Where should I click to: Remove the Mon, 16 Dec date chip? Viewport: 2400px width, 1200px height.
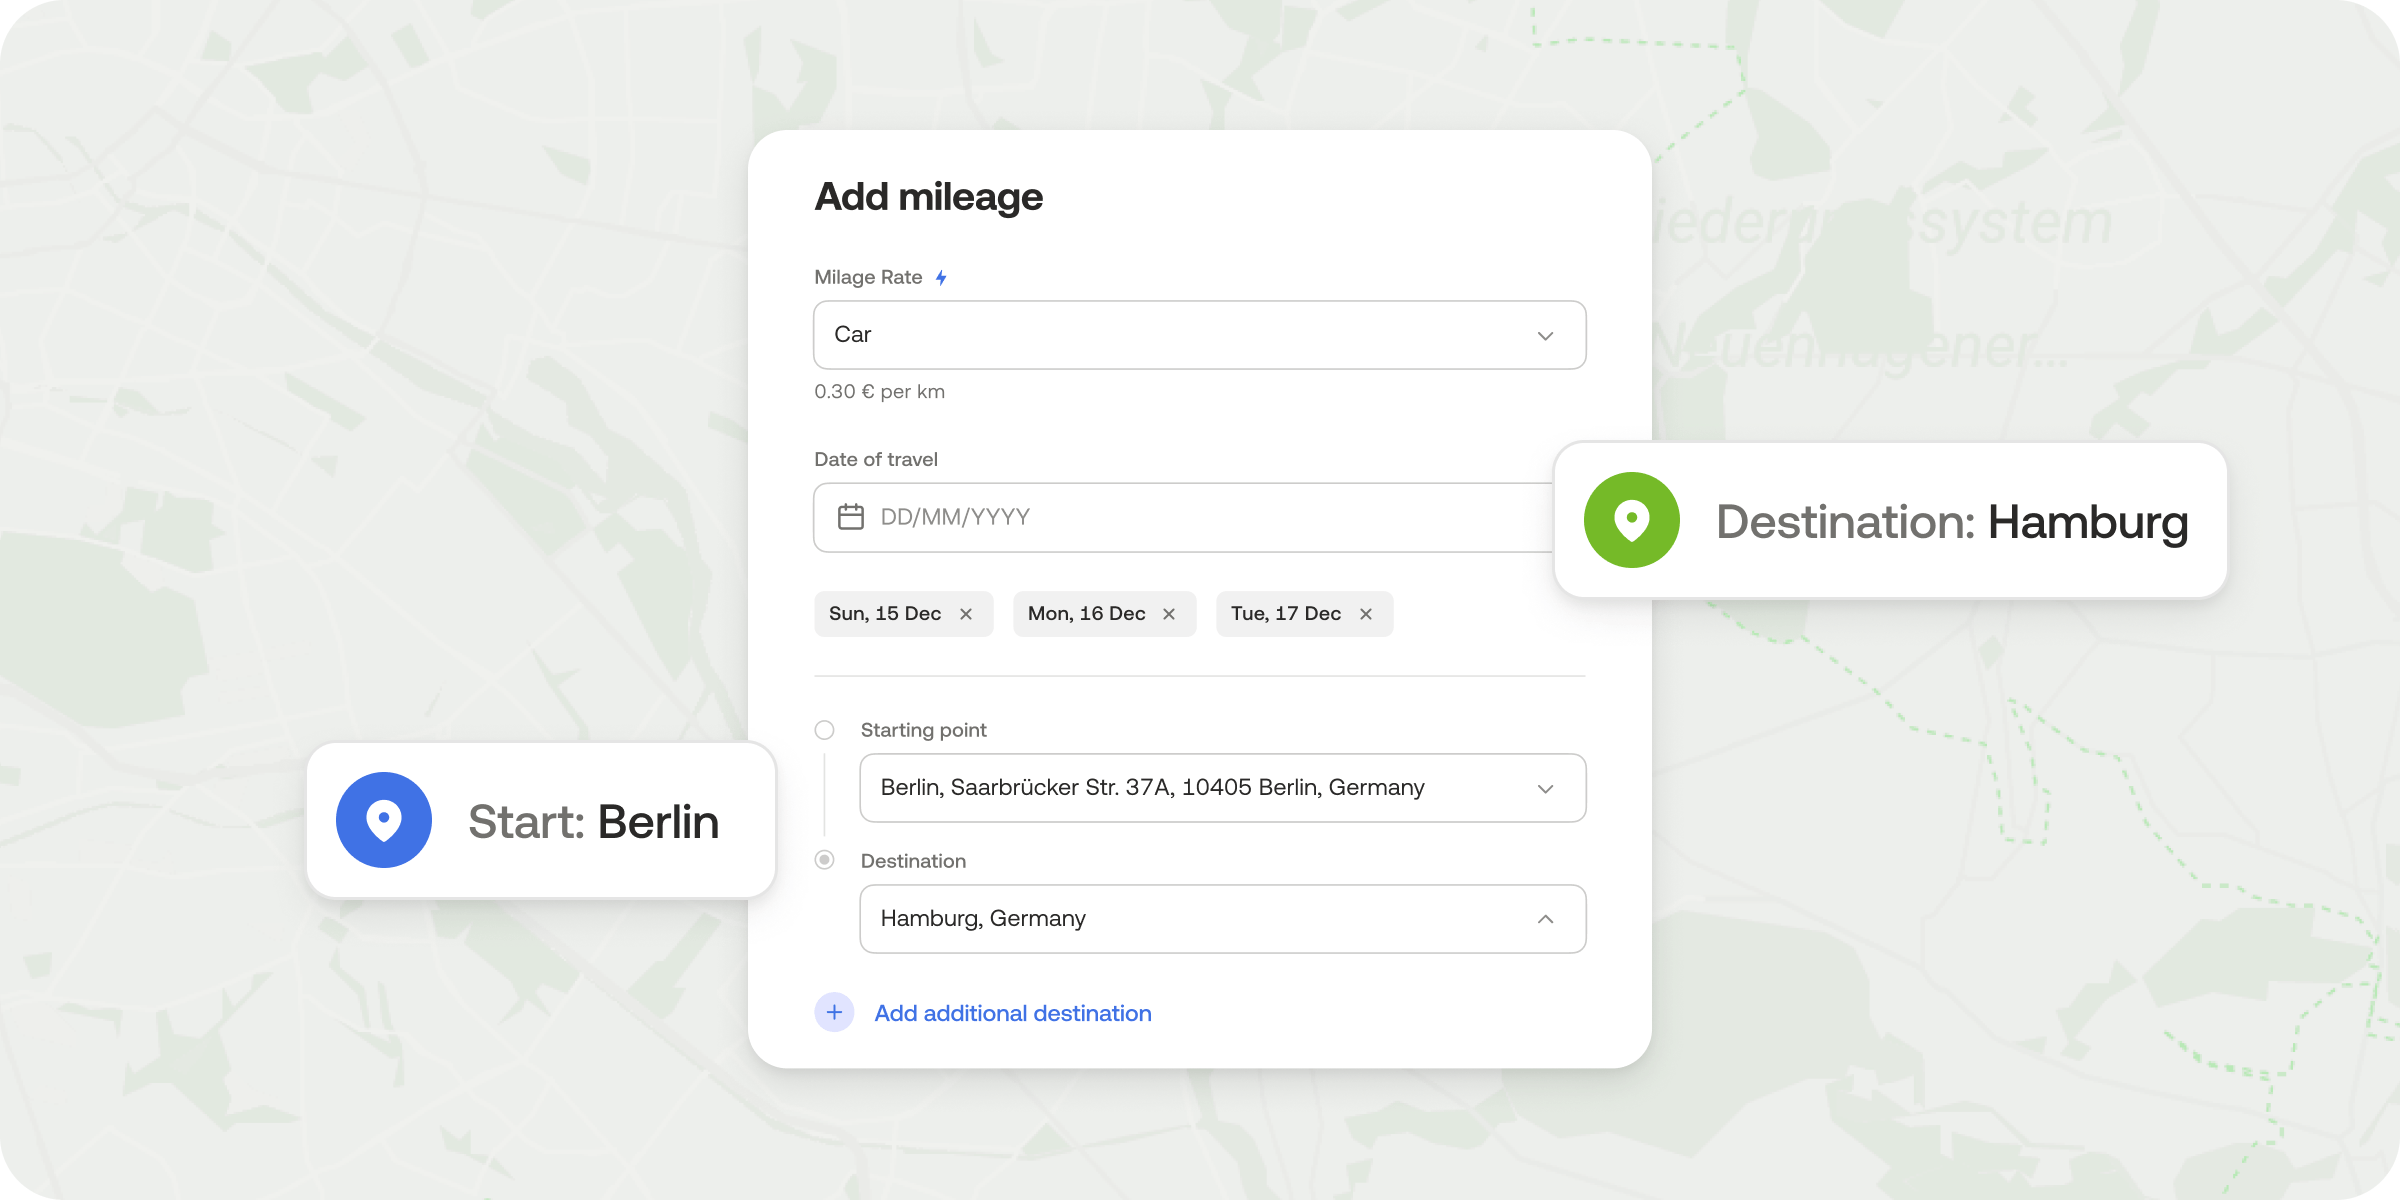(x=1169, y=614)
